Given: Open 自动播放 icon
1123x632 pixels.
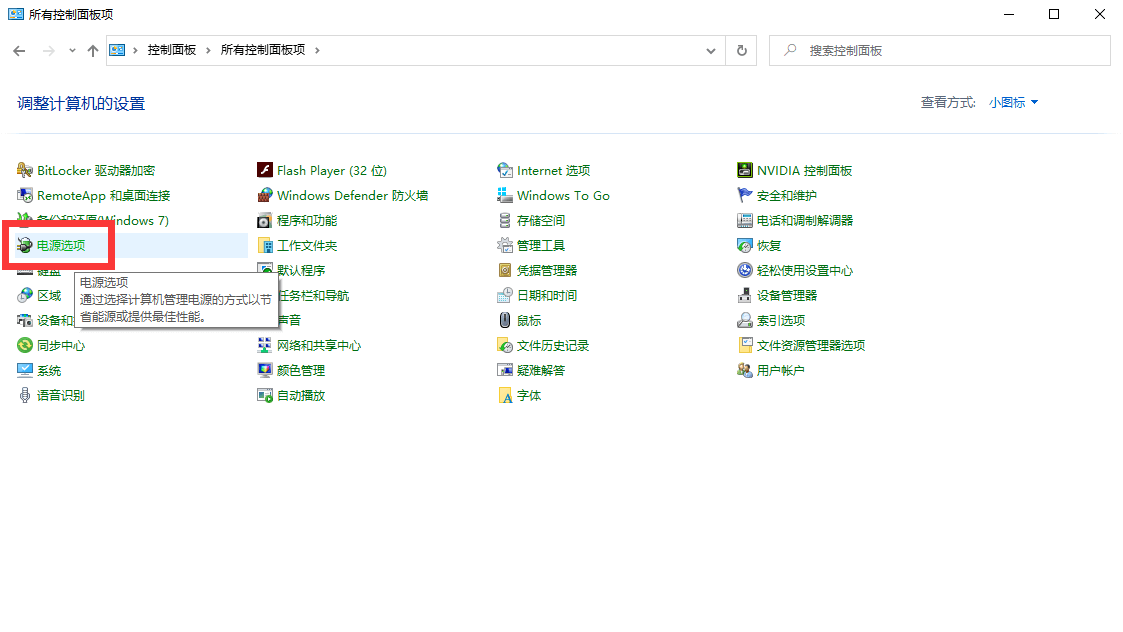Looking at the screenshot, I should (x=265, y=396).
